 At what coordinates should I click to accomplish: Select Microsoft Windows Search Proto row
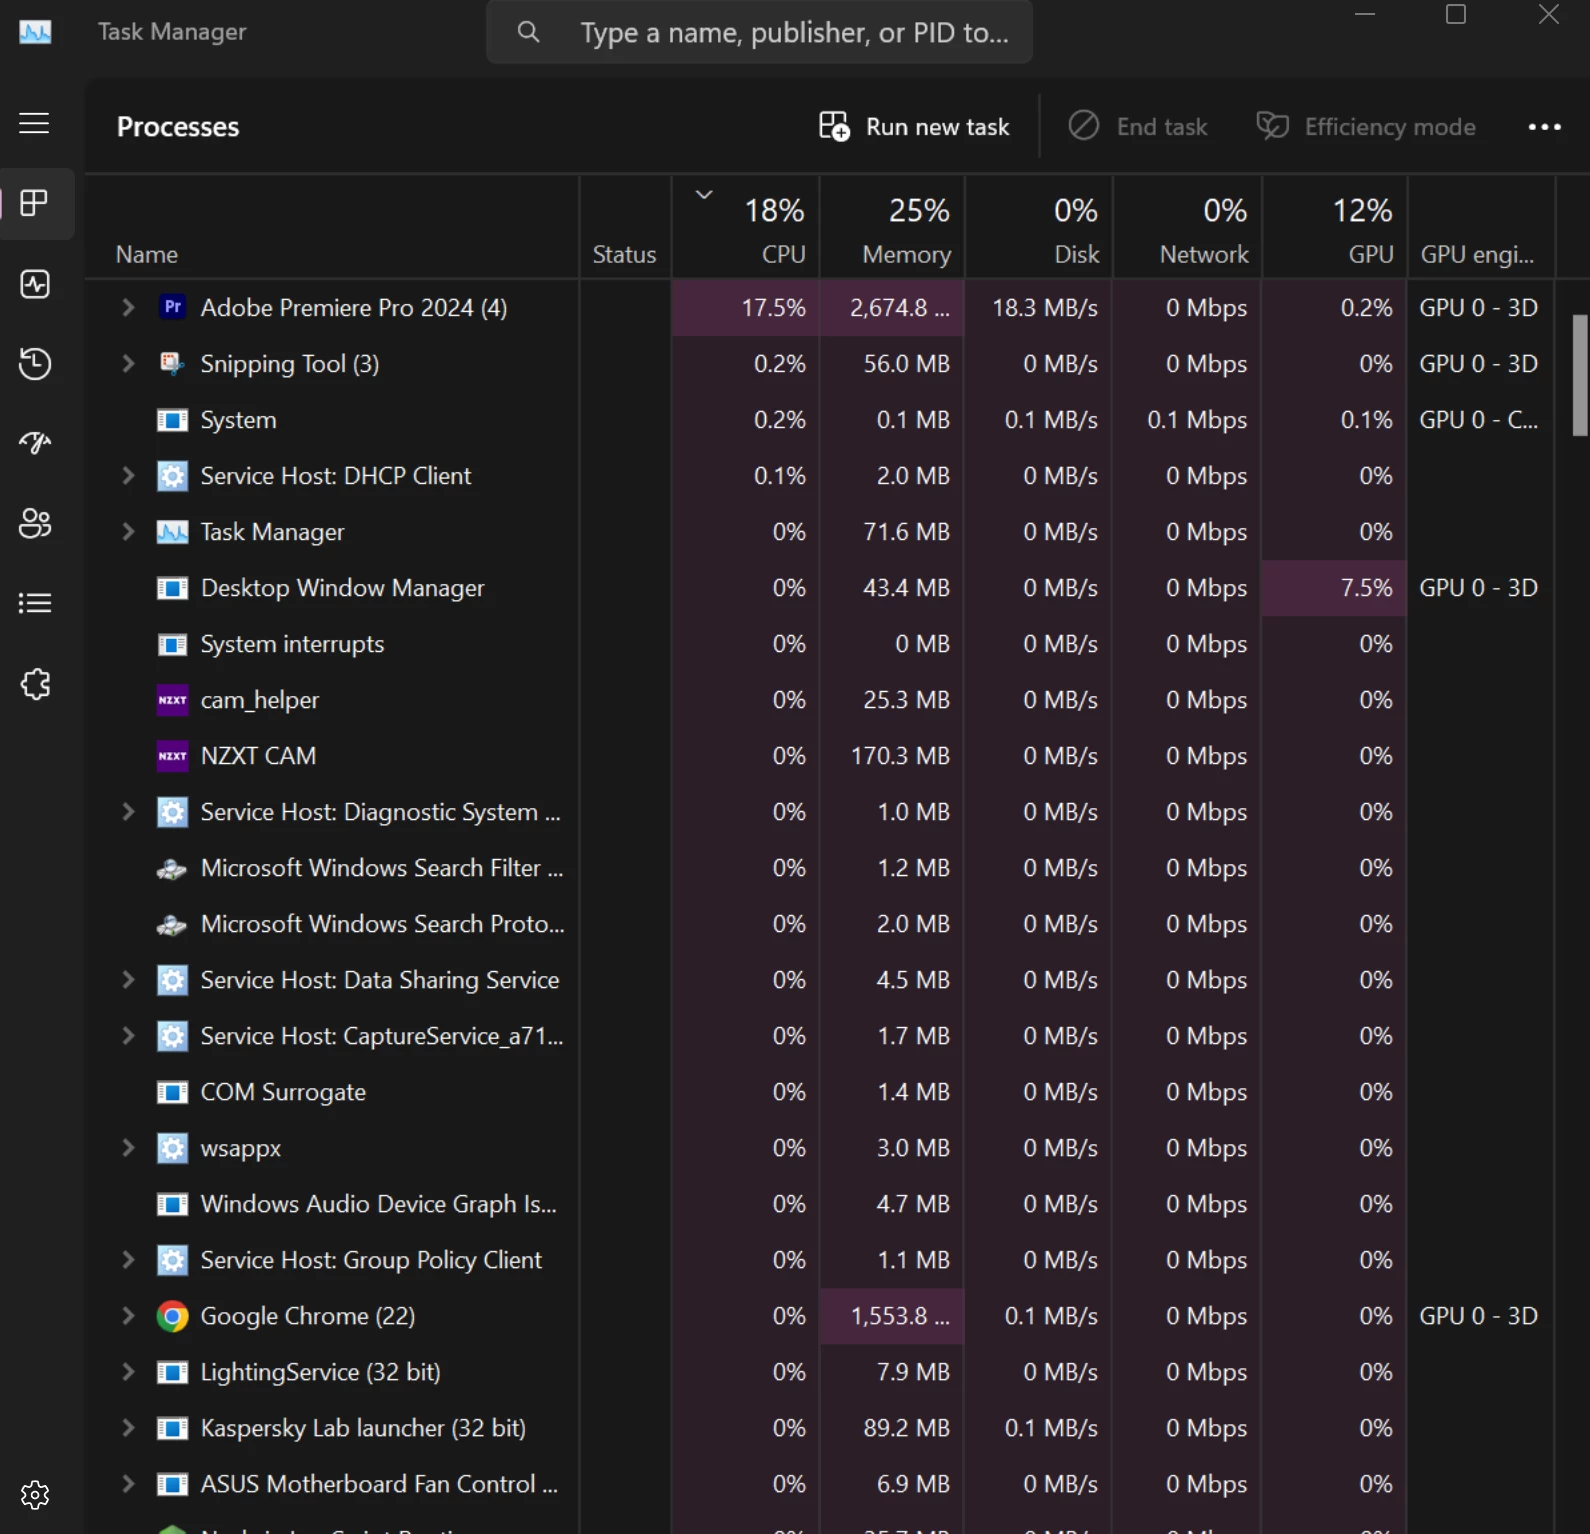[820, 924]
